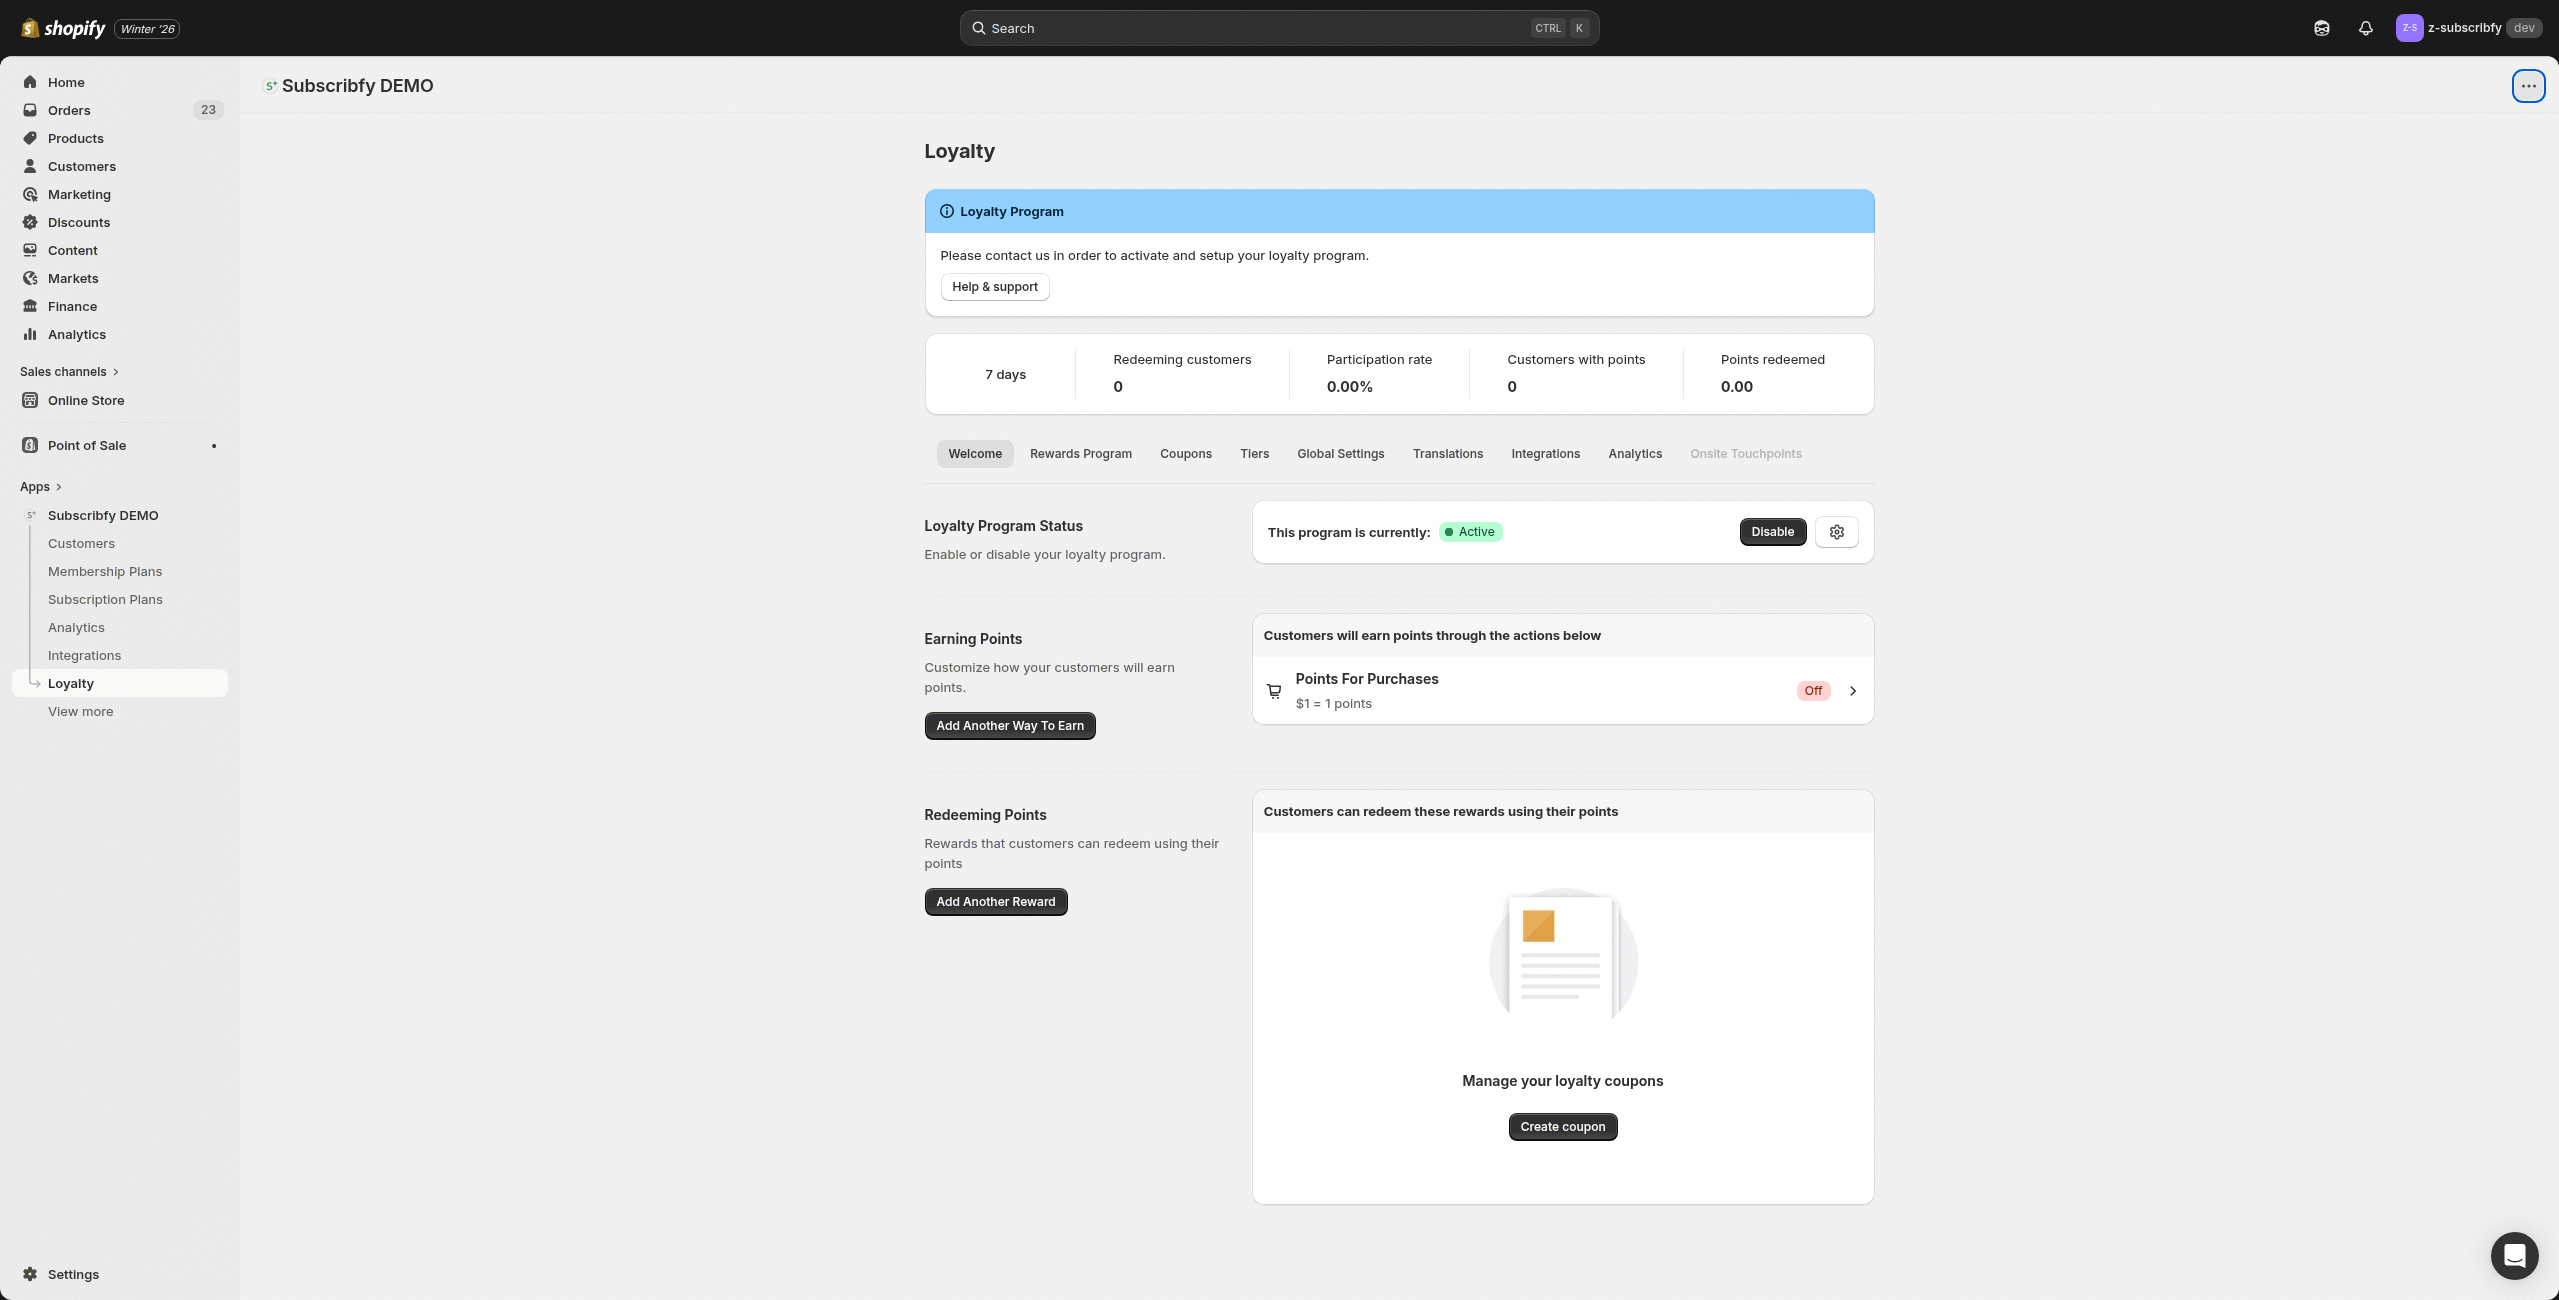This screenshot has height=1300, width=2559.
Task: Switch to the Rewards Program tab
Action: tap(1080, 454)
